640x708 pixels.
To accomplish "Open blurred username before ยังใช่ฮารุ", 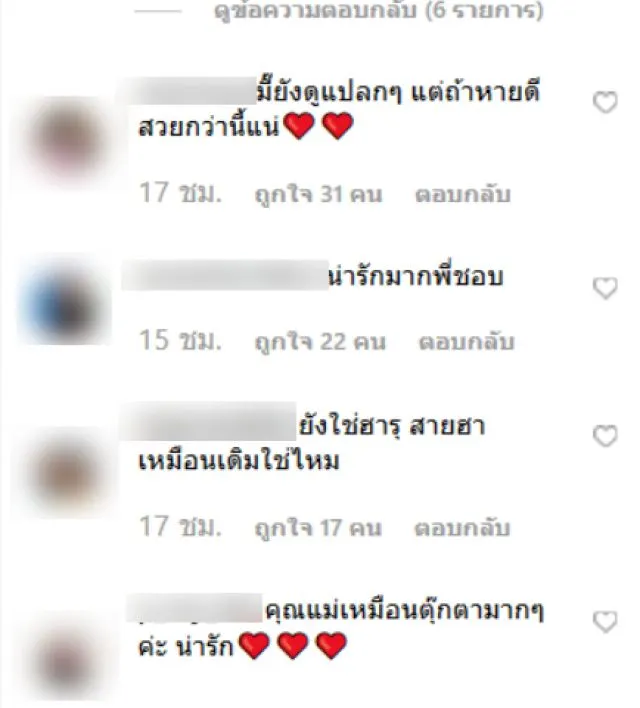I will [207, 421].
